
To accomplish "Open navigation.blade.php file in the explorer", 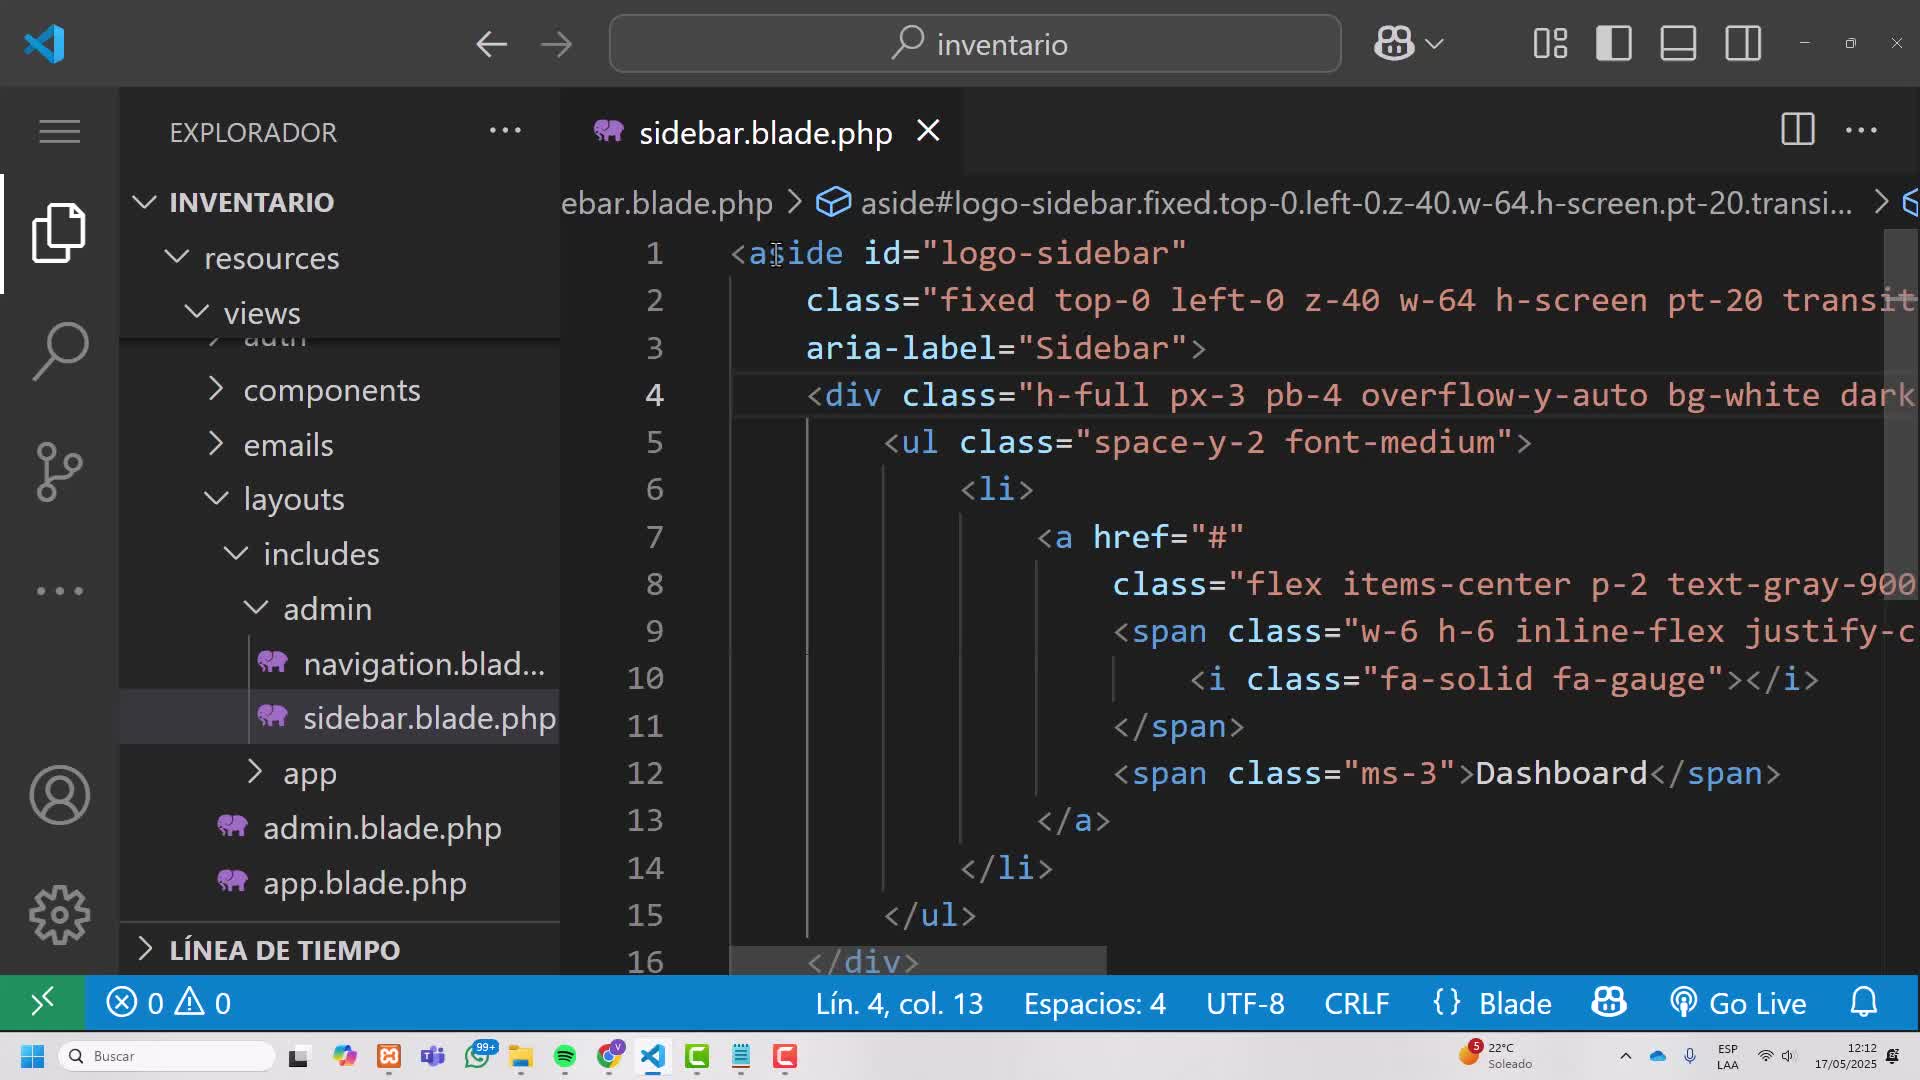I will click(423, 663).
